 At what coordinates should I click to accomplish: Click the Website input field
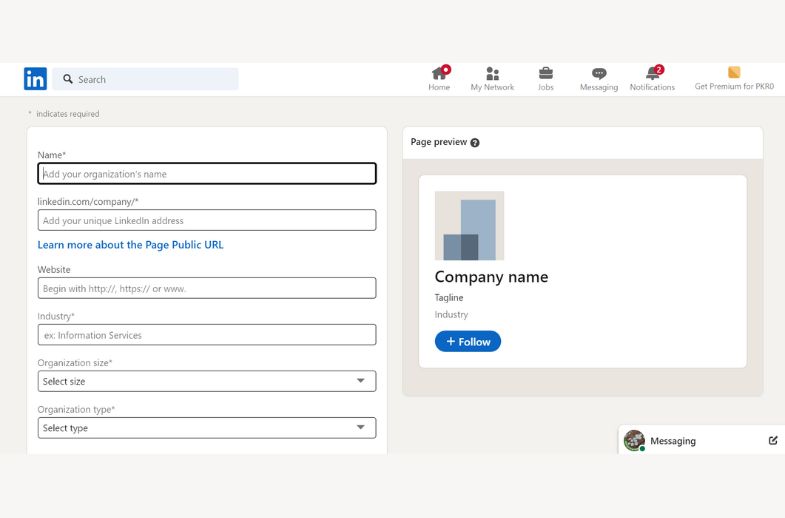[207, 288]
